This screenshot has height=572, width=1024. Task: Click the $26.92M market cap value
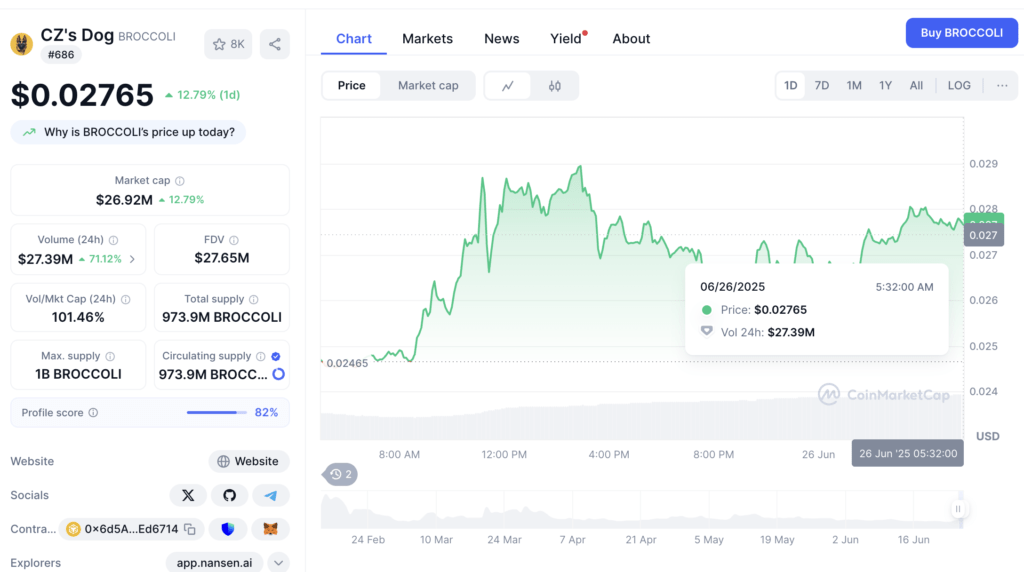point(124,200)
